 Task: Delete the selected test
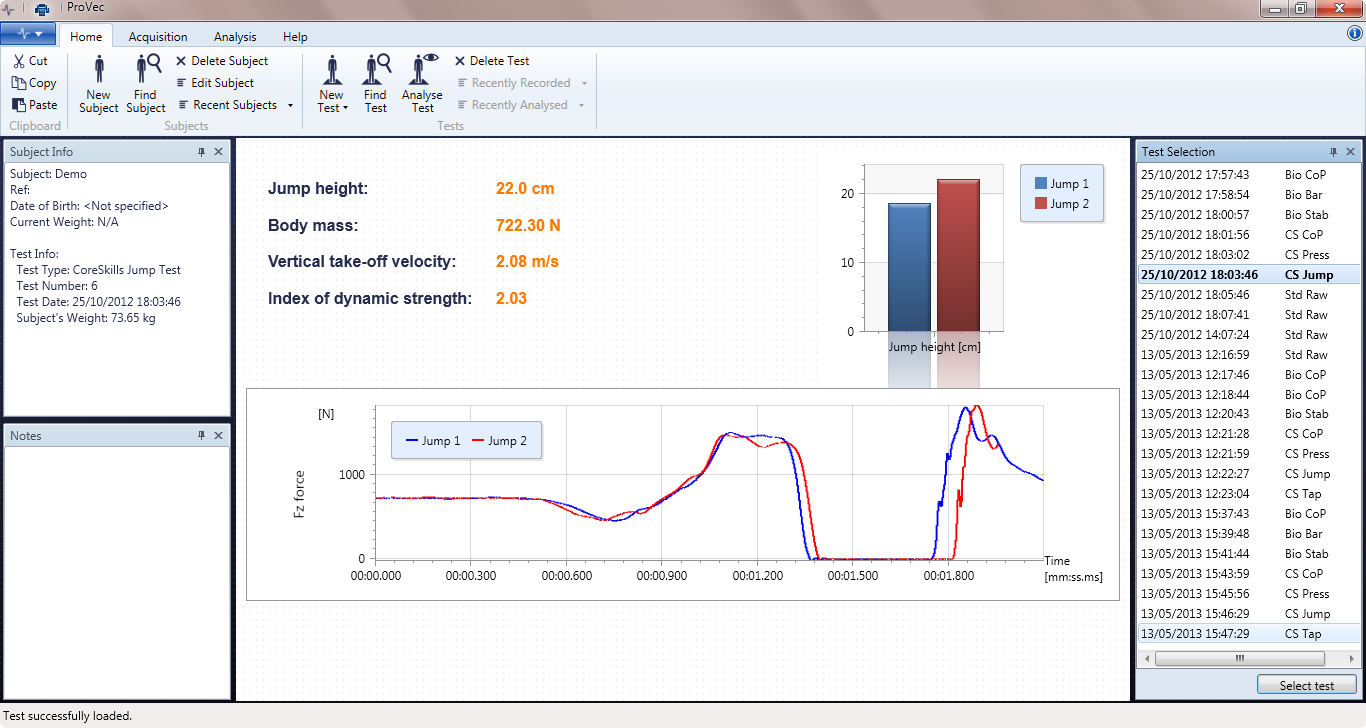(492, 61)
